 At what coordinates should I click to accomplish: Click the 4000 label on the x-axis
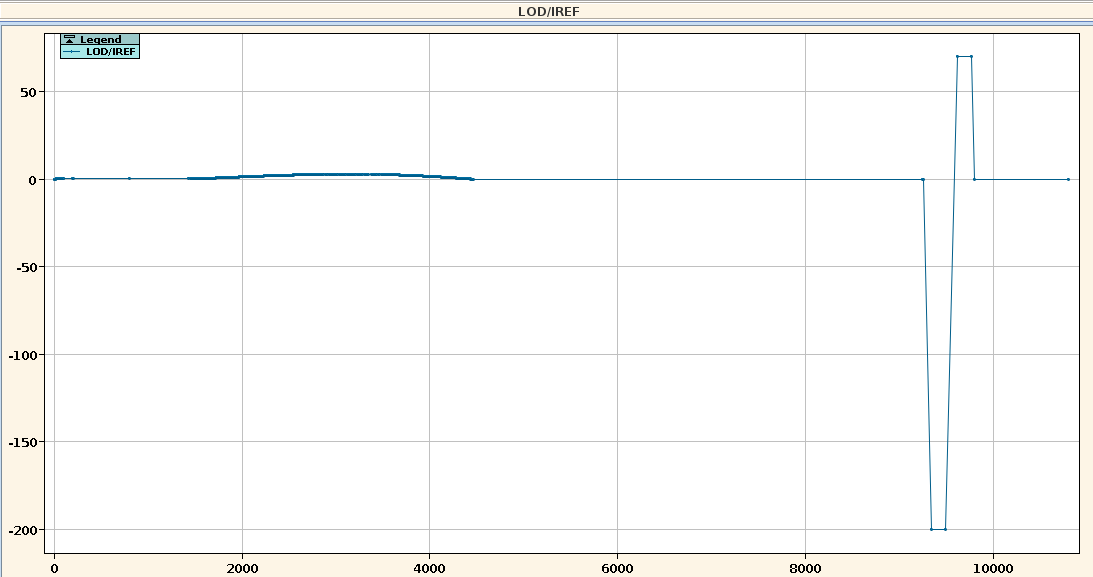[429, 567]
